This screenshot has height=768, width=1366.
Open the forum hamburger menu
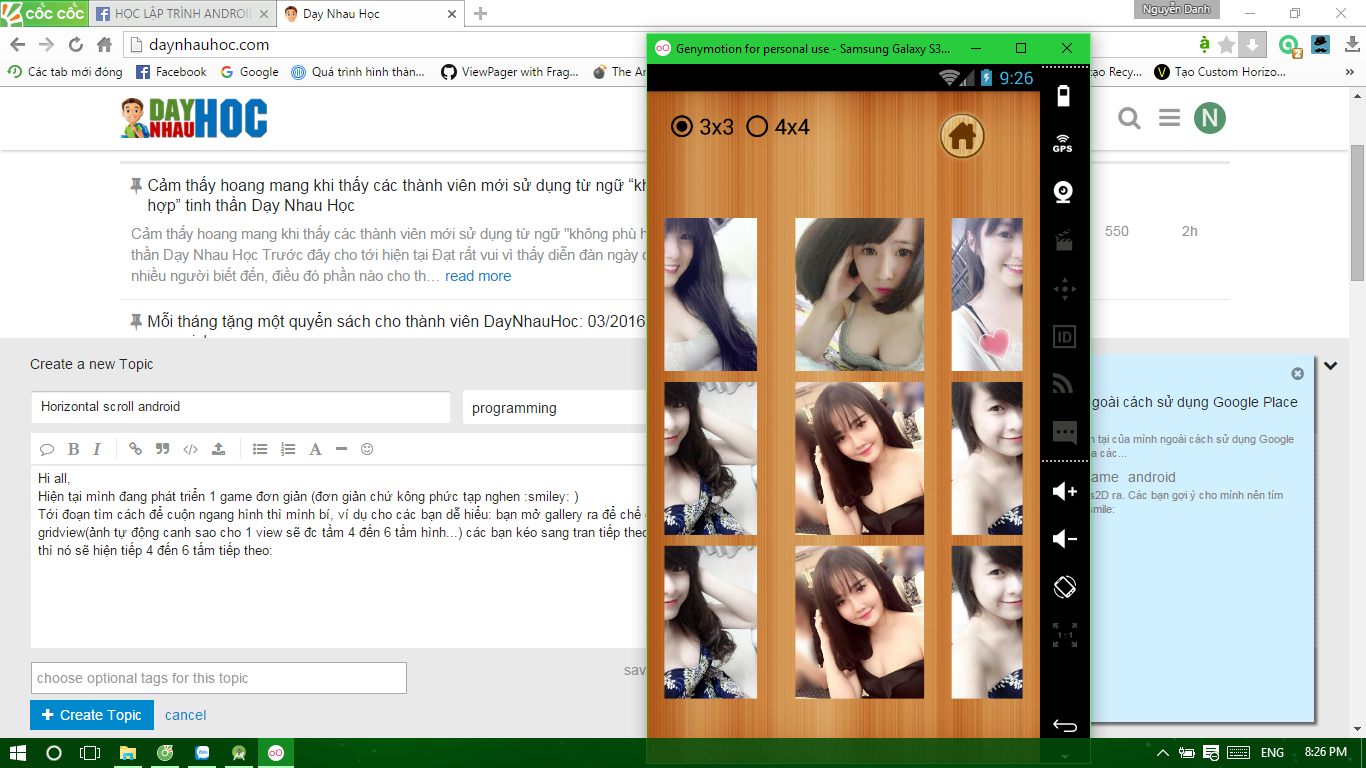tap(1169, 119)
